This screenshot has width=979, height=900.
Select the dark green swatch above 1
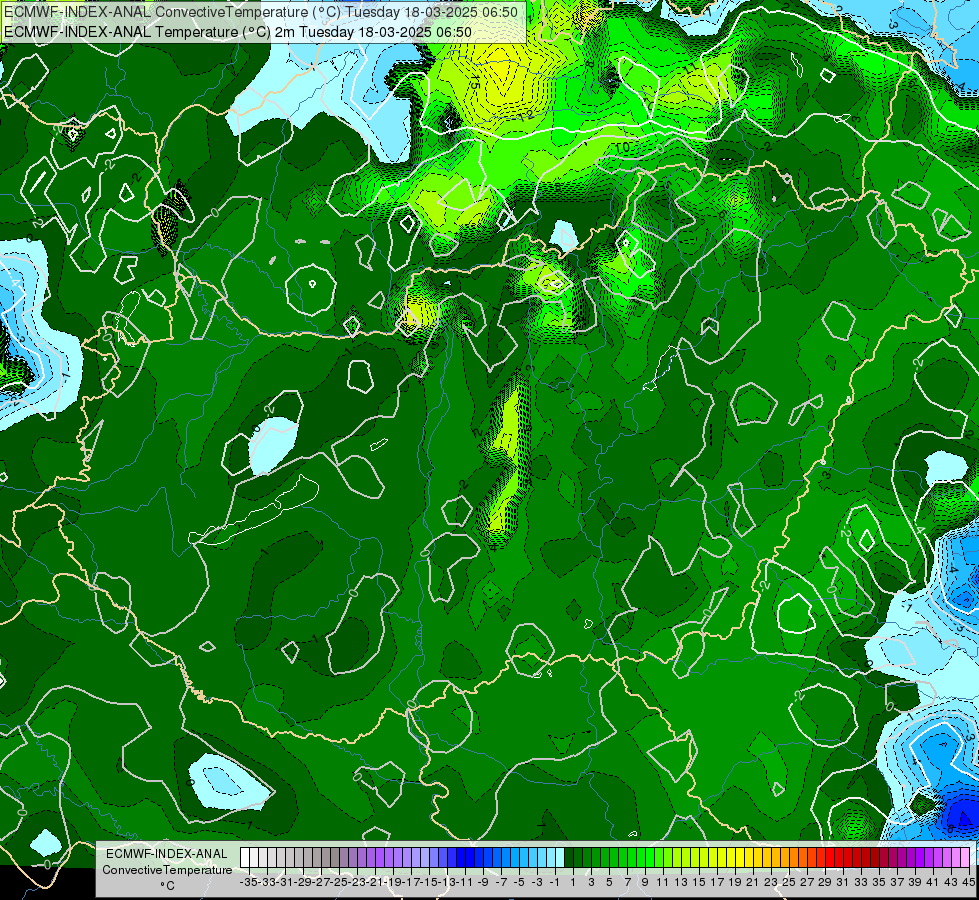(x=569, y=857)
